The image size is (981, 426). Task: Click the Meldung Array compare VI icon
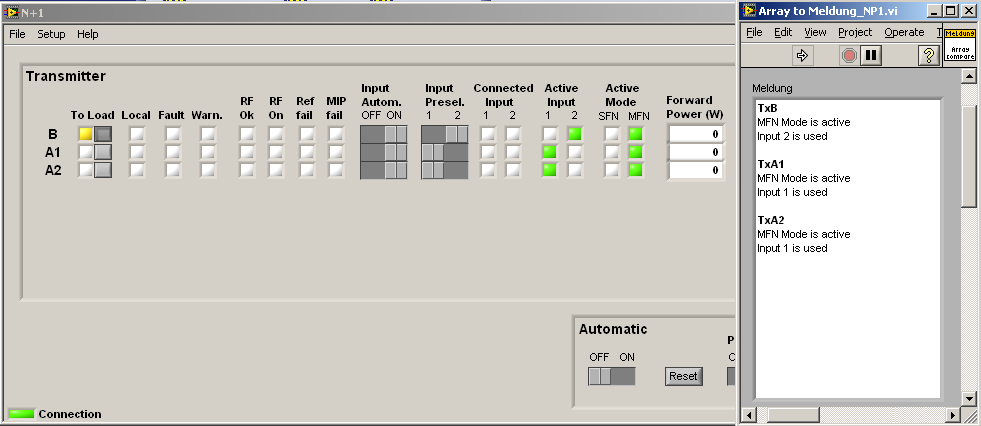point(960,44)
